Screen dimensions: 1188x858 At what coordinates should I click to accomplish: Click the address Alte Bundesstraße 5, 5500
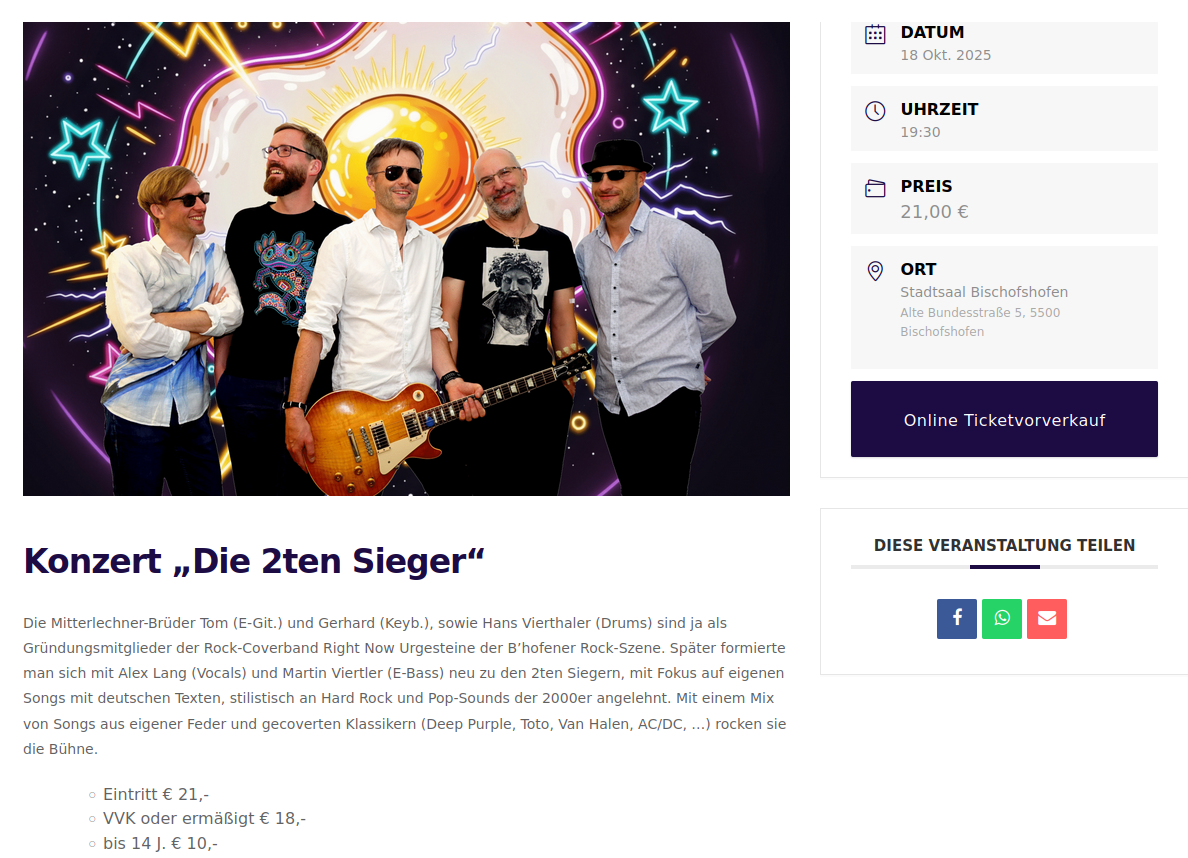[x=980, y=312]
